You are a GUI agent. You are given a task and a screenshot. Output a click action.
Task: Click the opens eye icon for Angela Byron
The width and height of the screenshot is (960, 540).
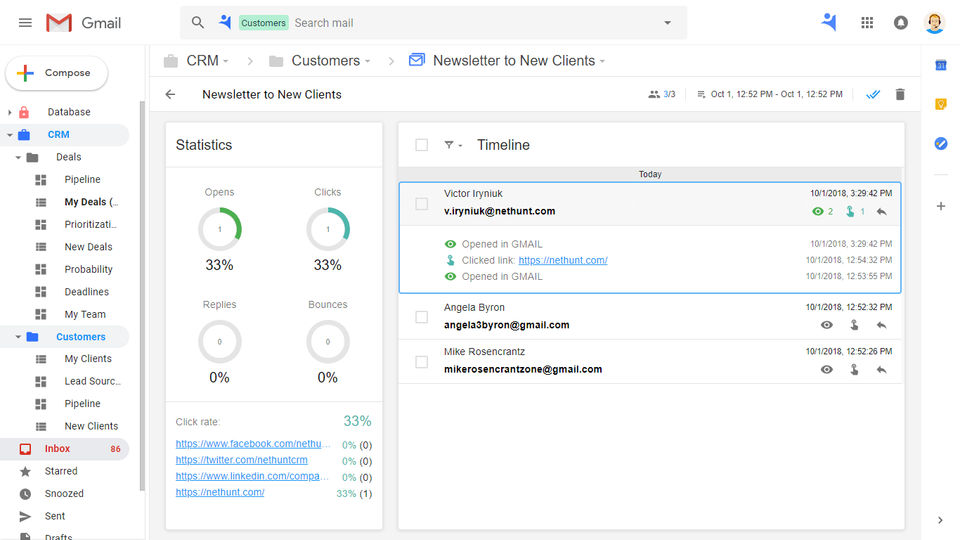827,325
